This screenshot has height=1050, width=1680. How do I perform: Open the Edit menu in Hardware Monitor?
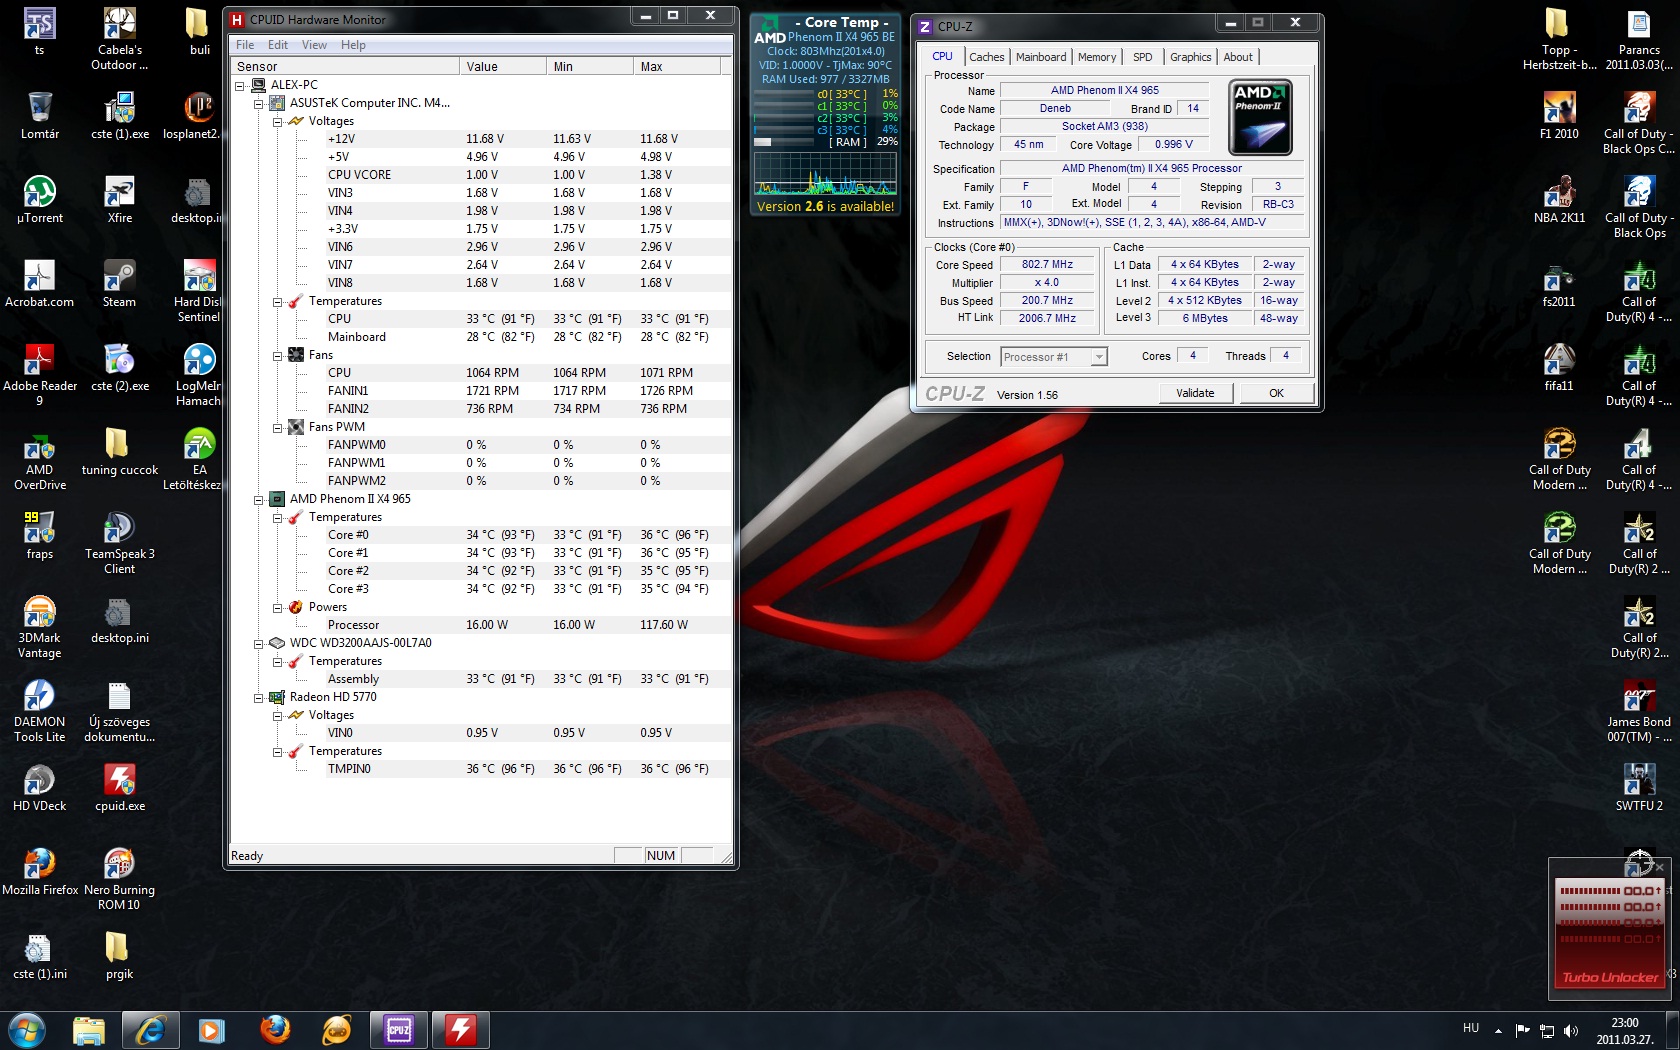coord(278,45)
